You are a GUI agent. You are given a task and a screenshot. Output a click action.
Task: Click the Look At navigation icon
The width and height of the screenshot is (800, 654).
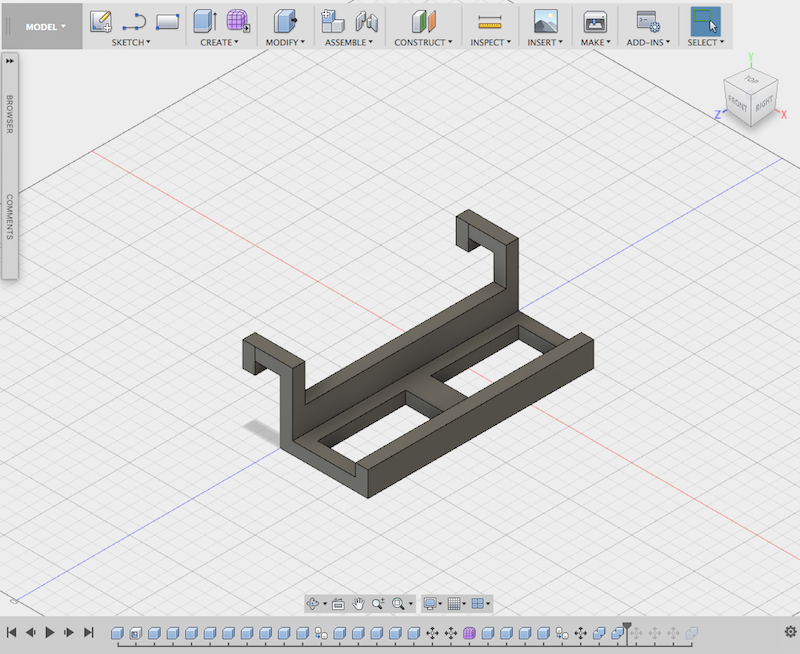coord(338,604)
